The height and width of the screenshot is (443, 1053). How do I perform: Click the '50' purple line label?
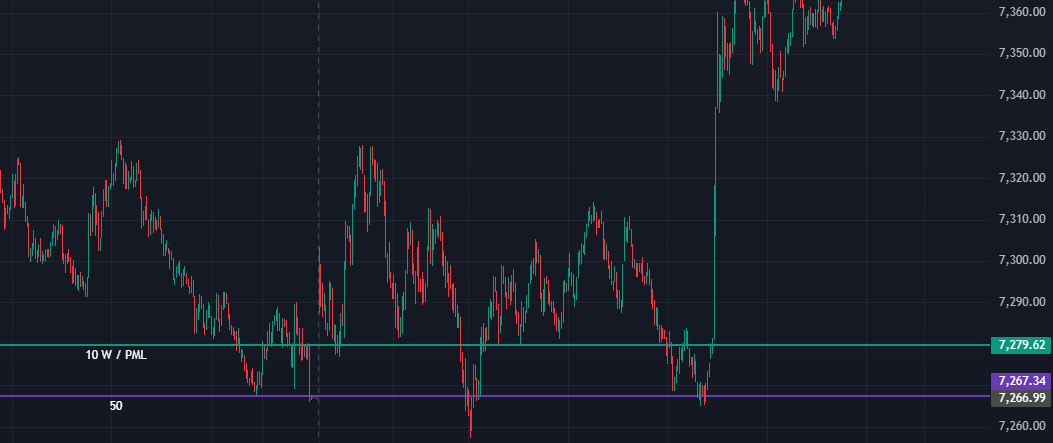click(116, 406)
